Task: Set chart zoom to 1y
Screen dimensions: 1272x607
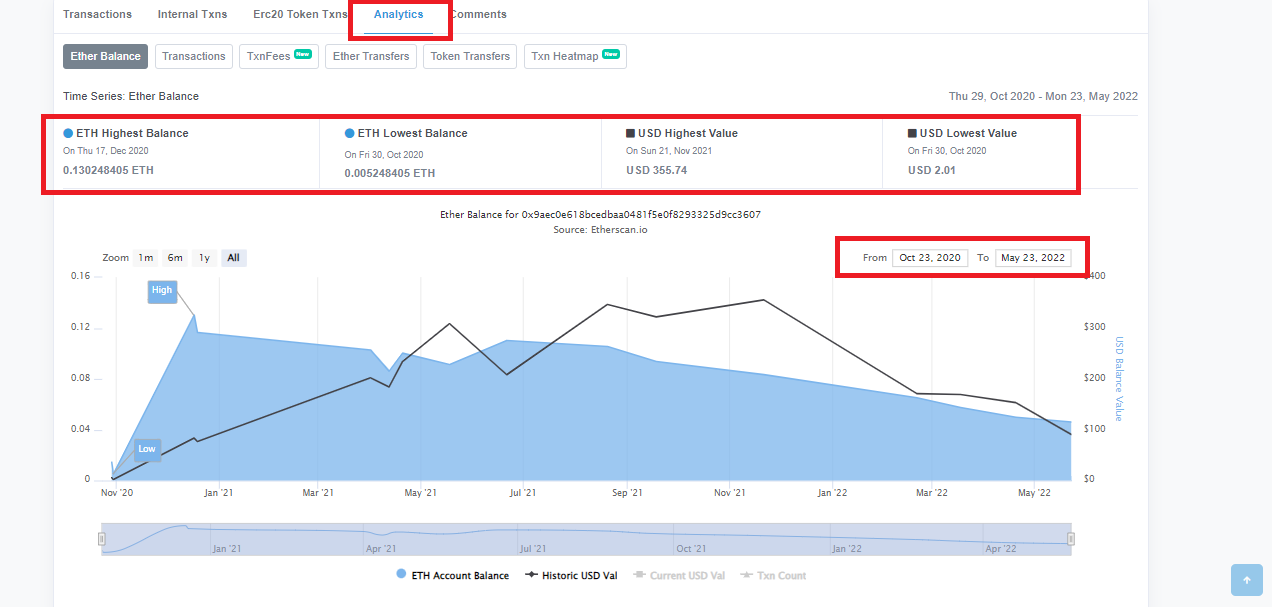Action: [x=204, y=258]
